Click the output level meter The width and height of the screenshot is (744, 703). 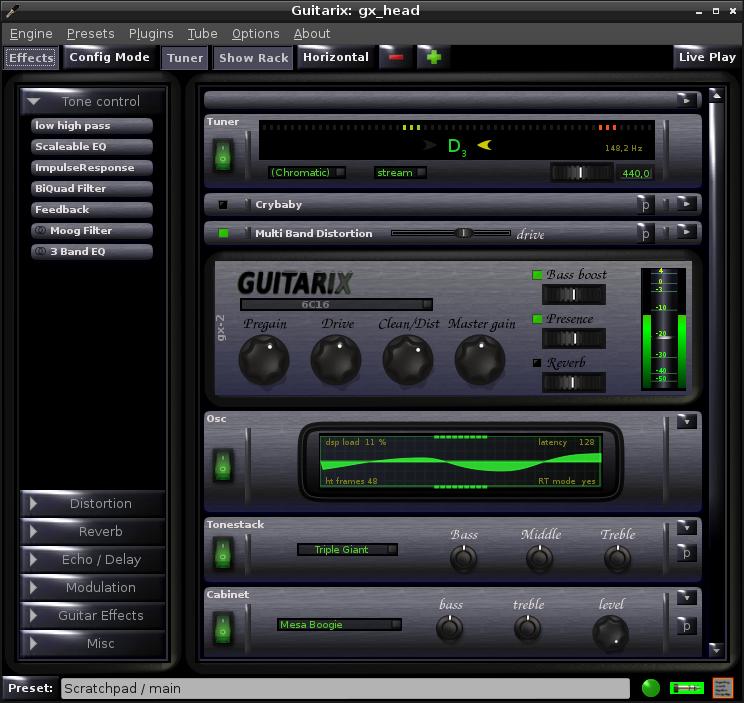663,329
